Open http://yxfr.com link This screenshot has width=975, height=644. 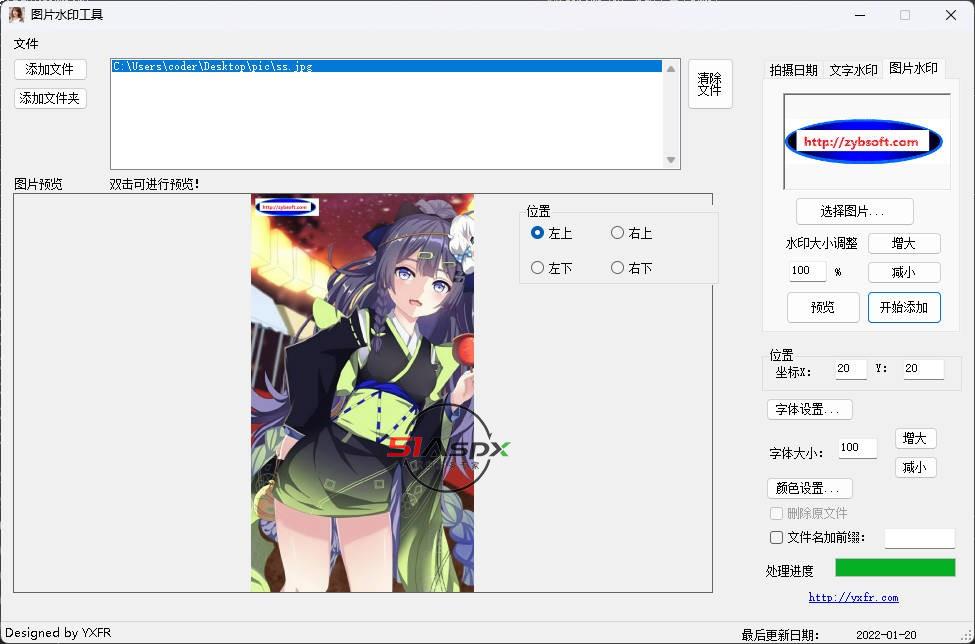coord(853,597)
